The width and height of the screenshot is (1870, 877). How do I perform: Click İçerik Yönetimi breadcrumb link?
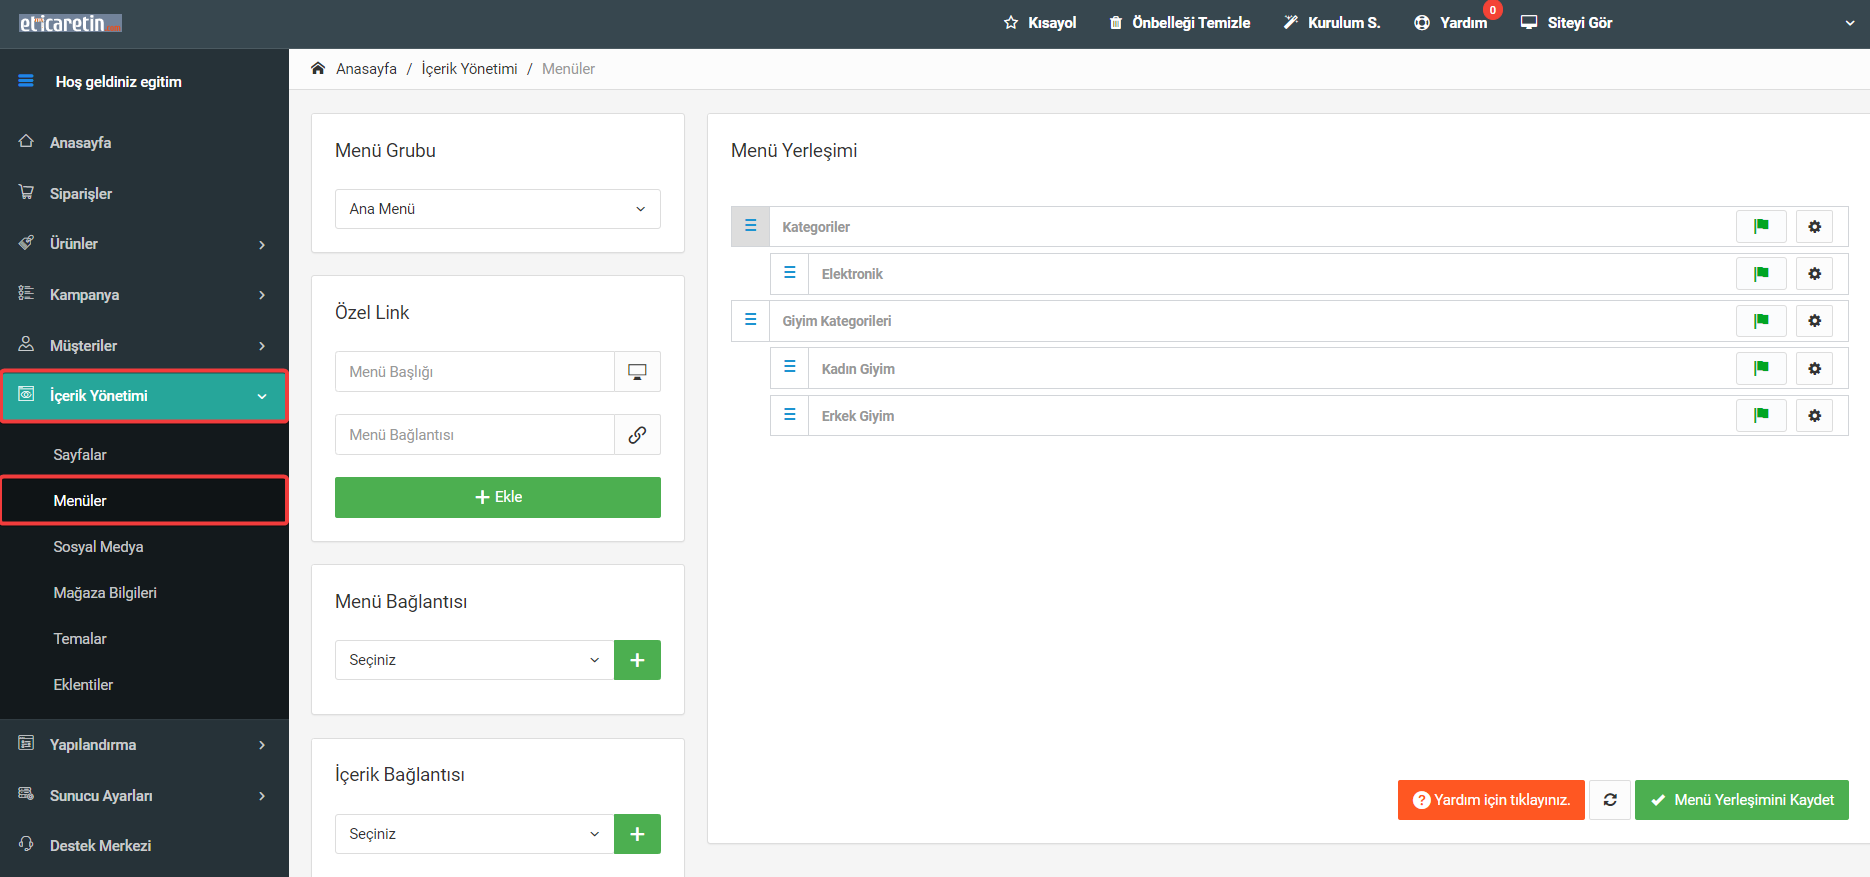point(469,69)
